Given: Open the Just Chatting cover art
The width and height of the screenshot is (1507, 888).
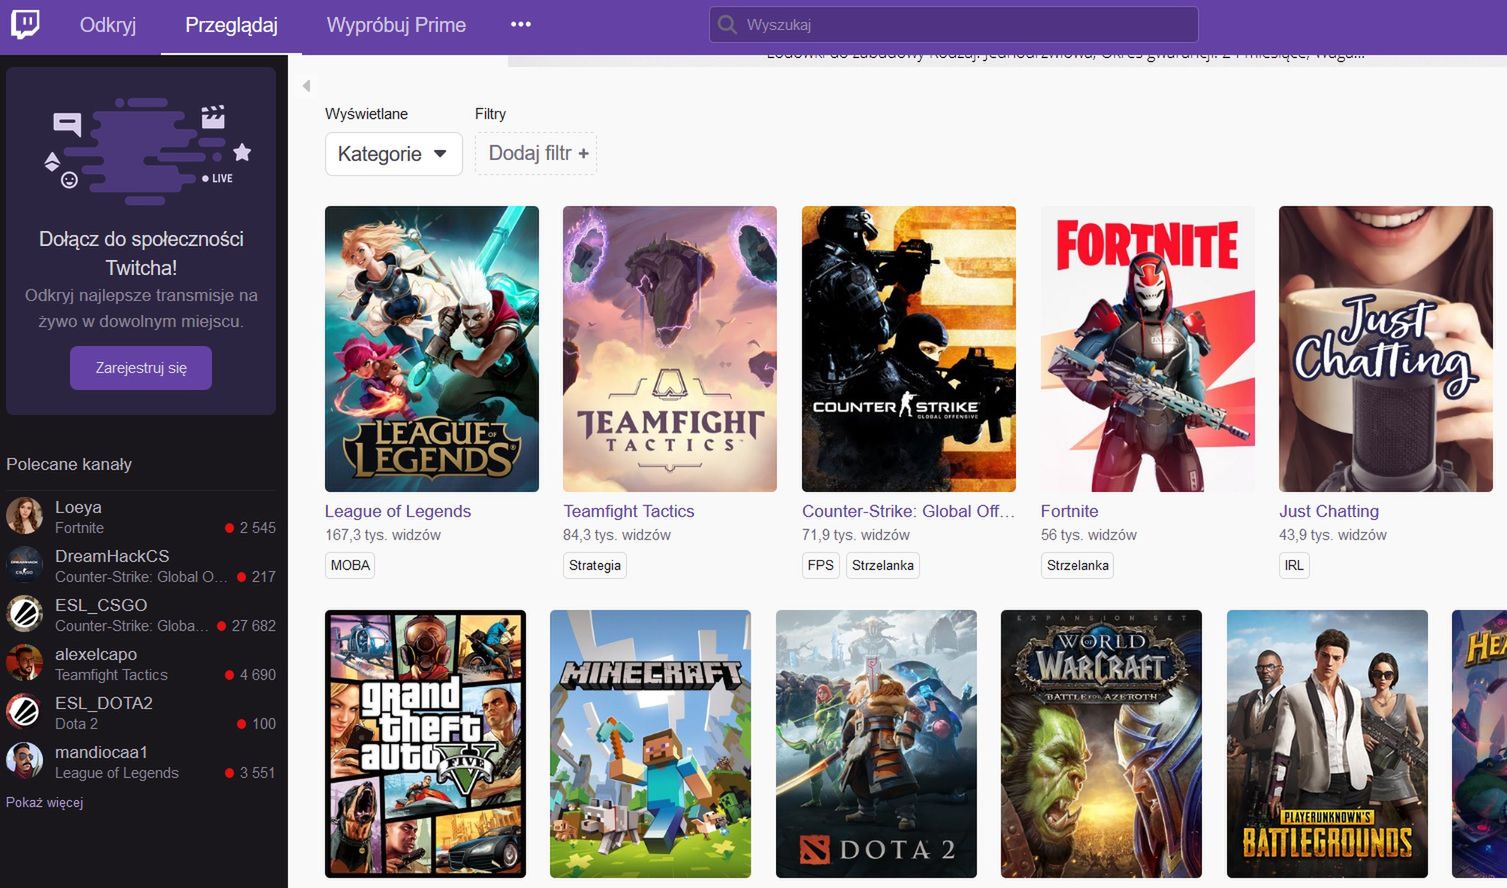Looking at the screenshot, I should [x=1386, y=349].
